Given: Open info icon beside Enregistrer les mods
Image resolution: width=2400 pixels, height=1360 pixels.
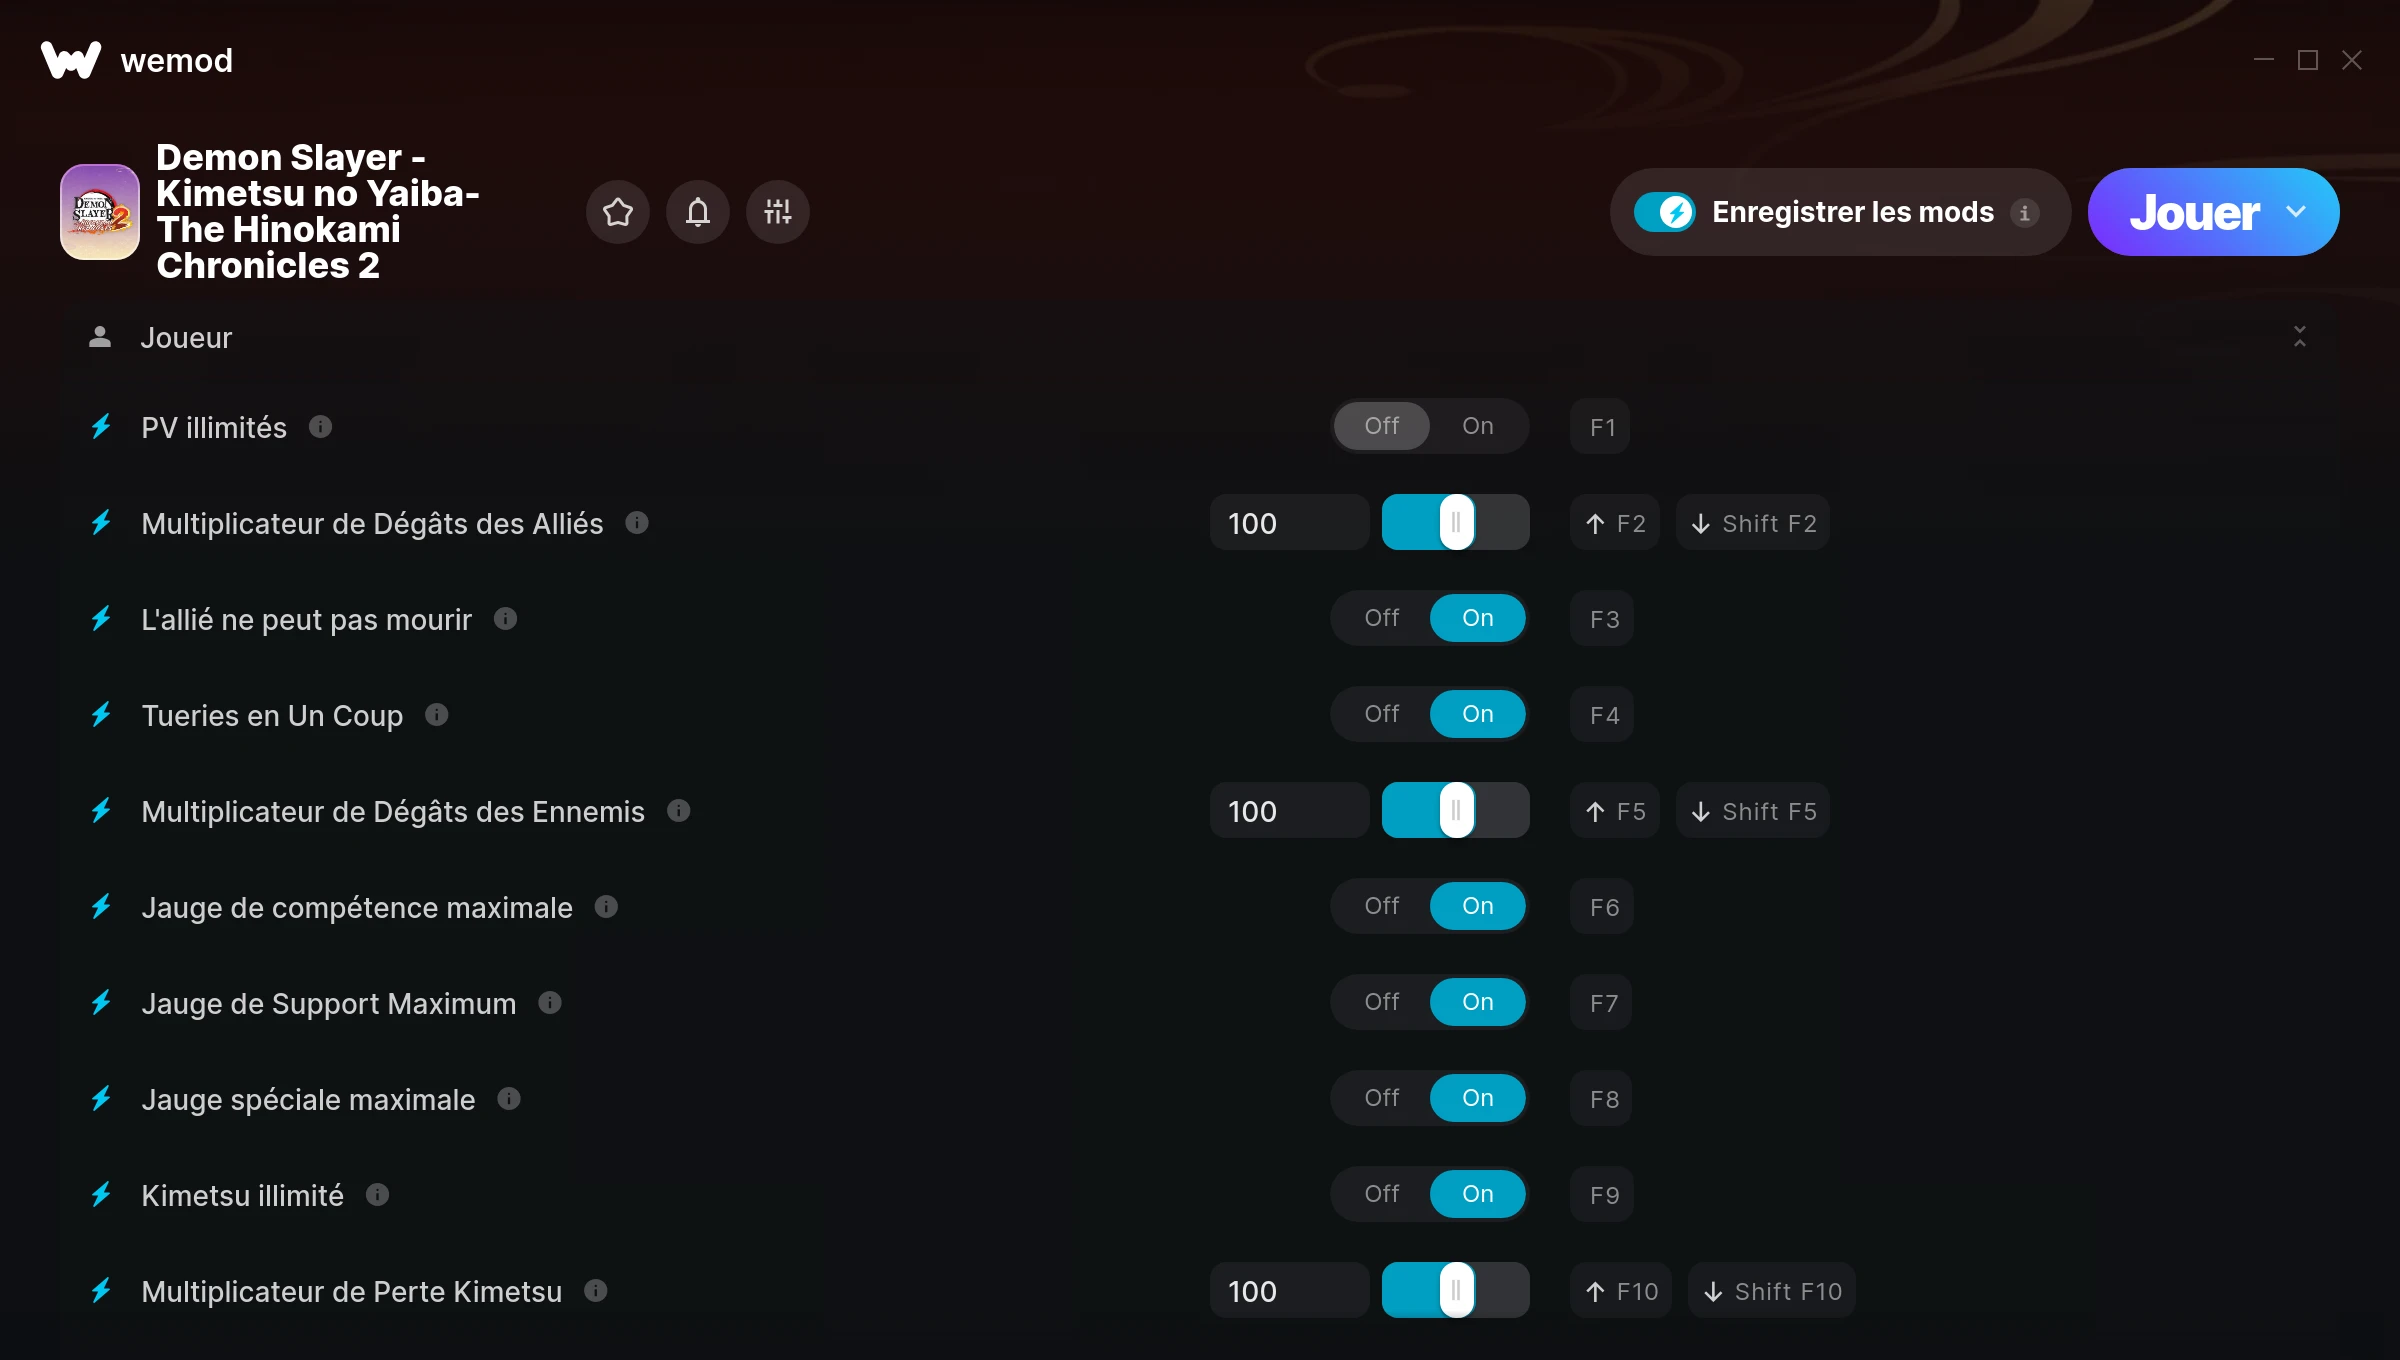Looking at the screenshot, I should click(x=2025, y=213).
